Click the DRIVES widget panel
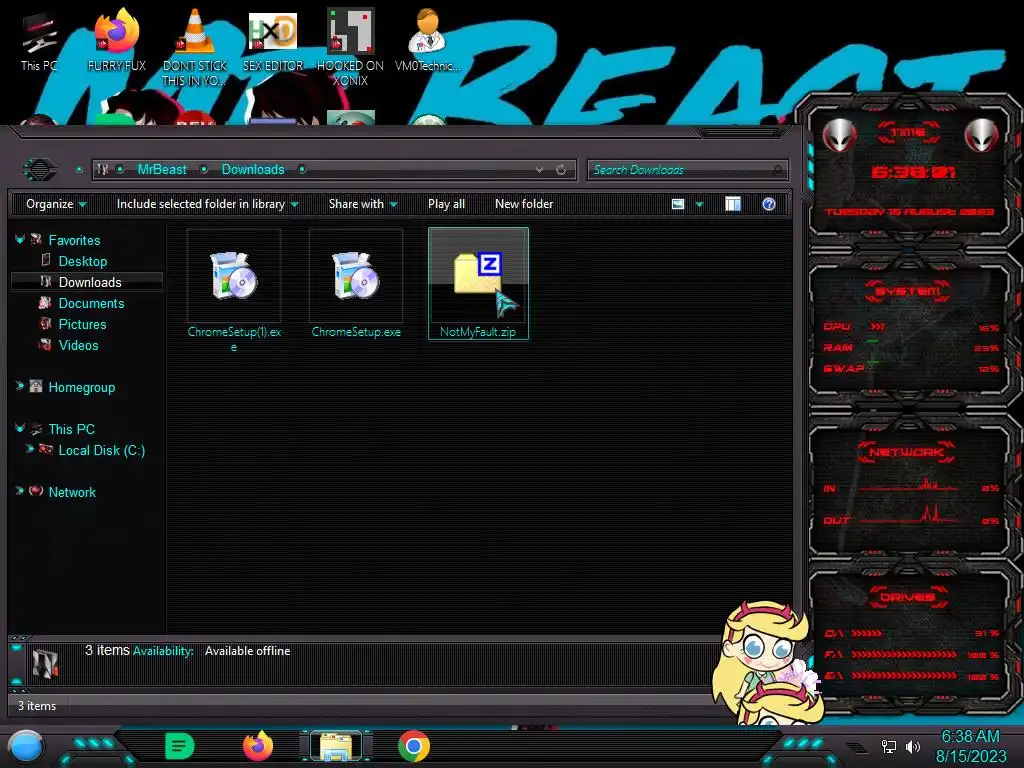The width and height of the screenshot is (1024, 768). [909, 641]
